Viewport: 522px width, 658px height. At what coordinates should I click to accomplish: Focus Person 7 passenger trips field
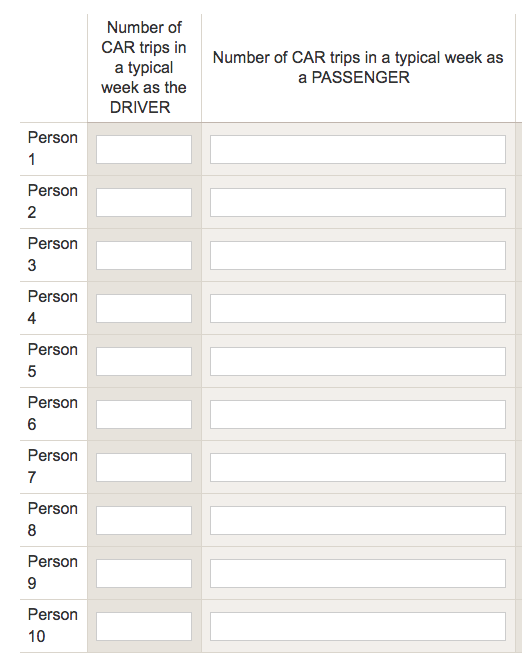coord(358,467)
